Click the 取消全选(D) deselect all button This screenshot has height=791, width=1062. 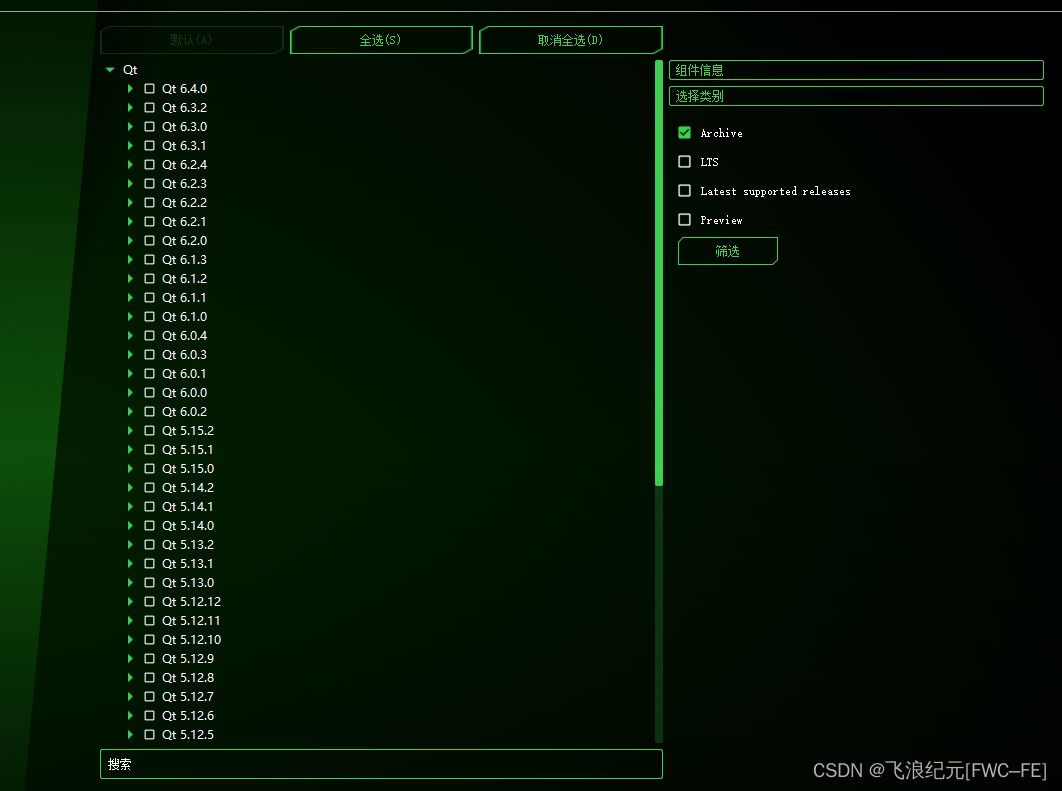point(570,40)
